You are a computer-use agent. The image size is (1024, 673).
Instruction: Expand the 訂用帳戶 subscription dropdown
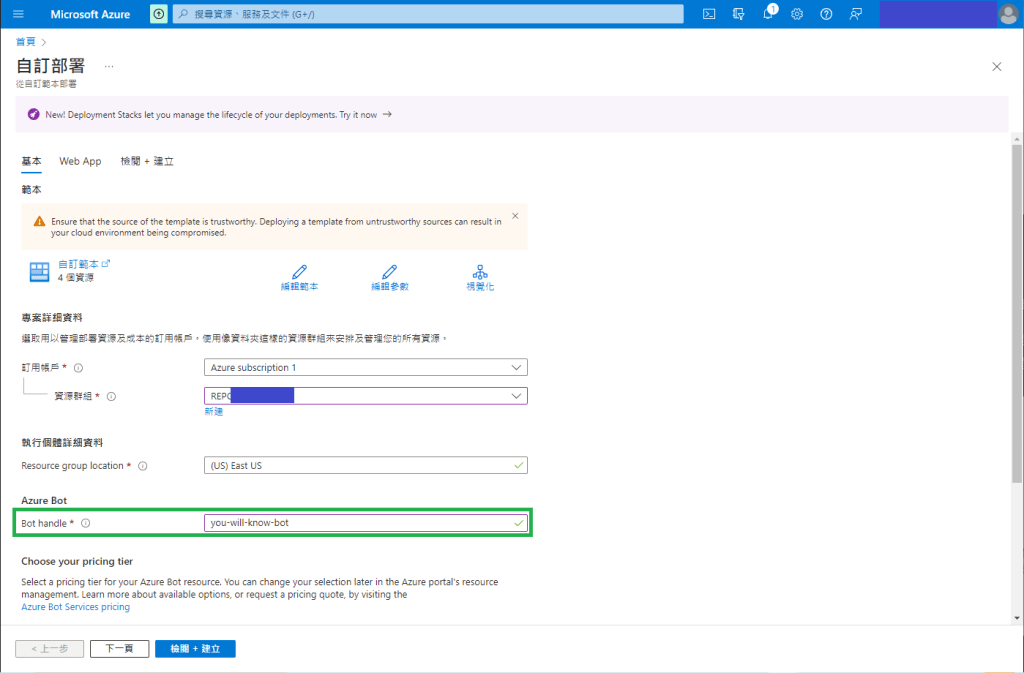point(516,367)
